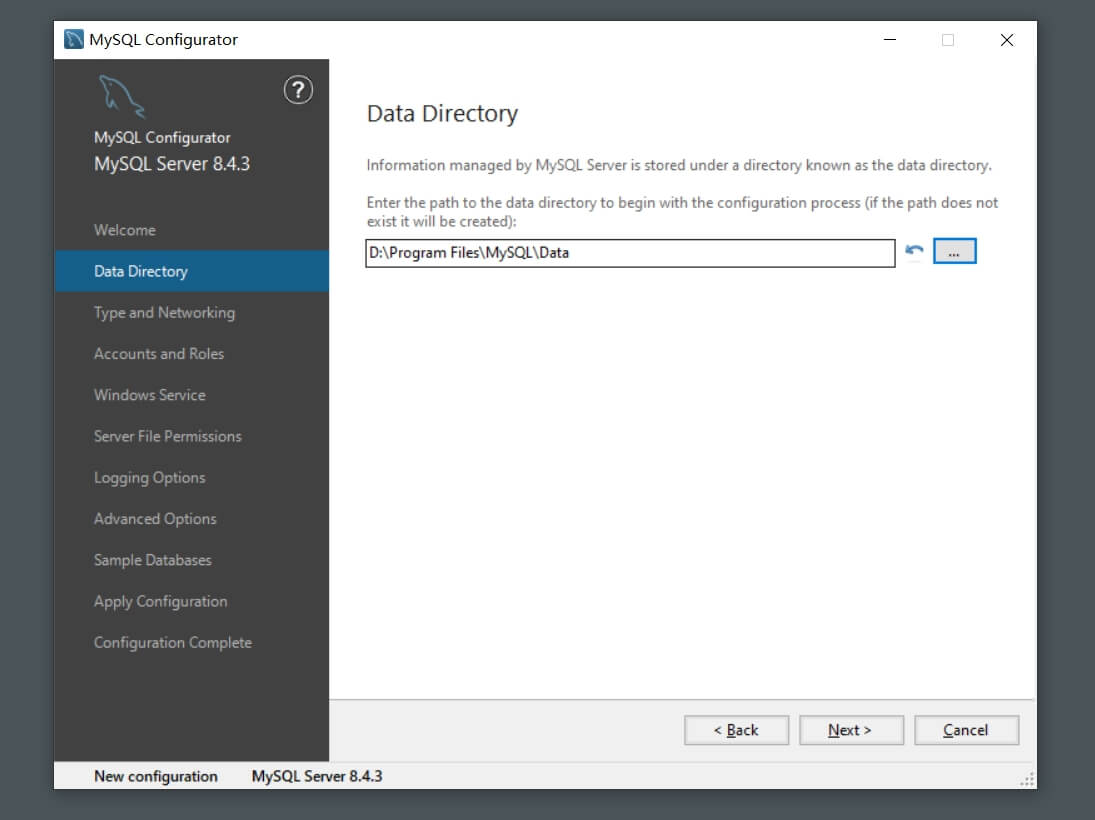Minimize the MySQL Configurator window
Screen dimensions: 1095x820
pyautogui.click(x=890, y=40)
